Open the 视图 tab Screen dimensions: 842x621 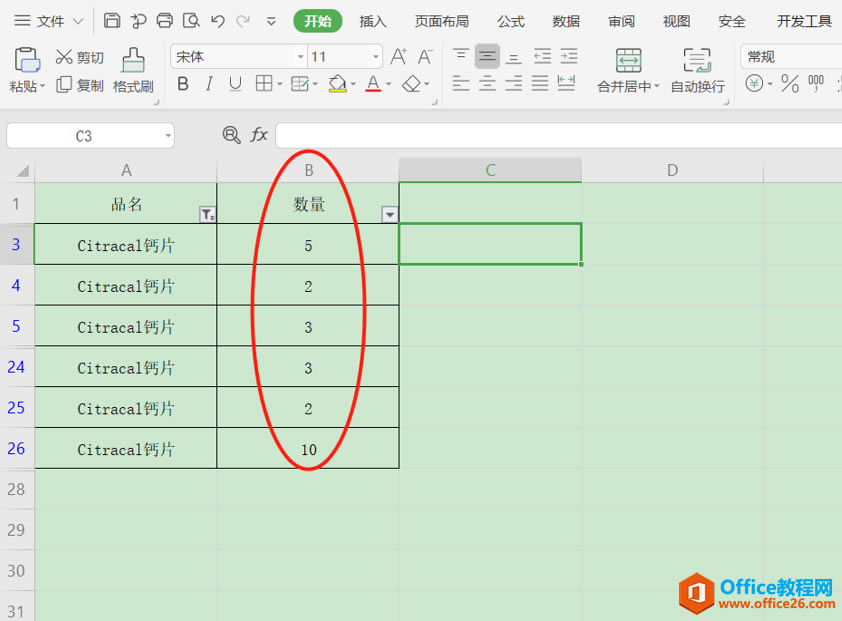[x=676, y=21]
